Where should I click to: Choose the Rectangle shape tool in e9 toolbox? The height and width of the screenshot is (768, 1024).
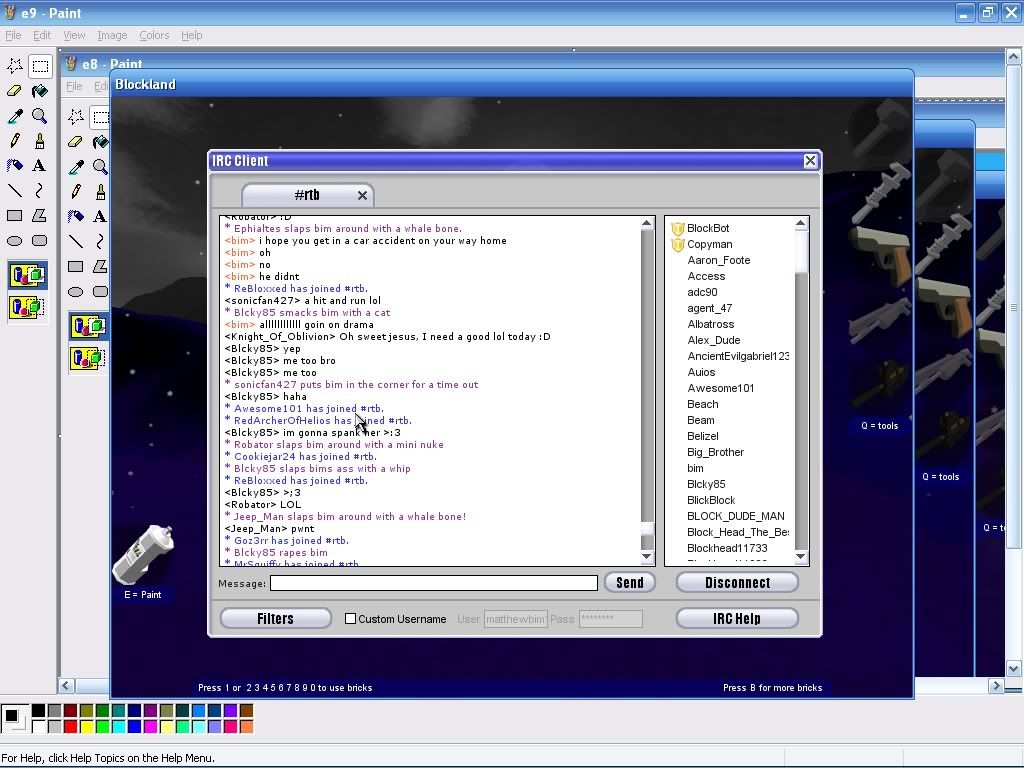click(x=14, y=215)
